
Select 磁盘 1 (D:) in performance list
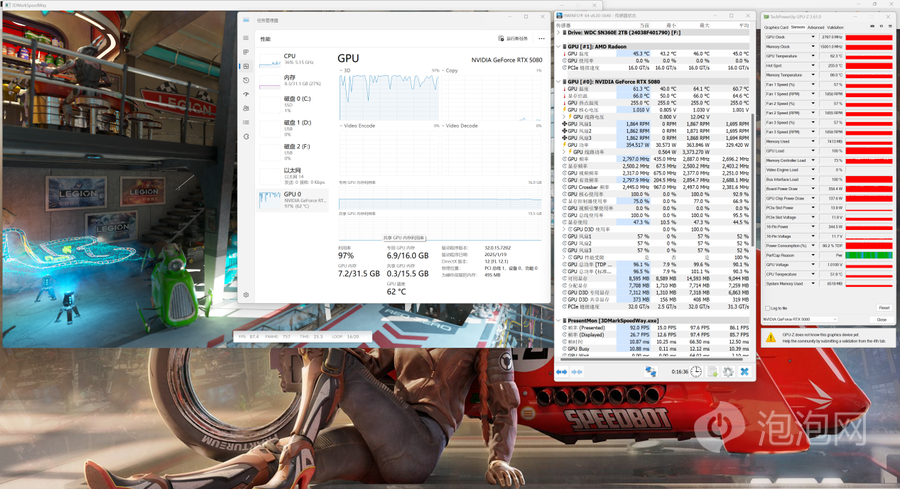[x=293, y=128]
